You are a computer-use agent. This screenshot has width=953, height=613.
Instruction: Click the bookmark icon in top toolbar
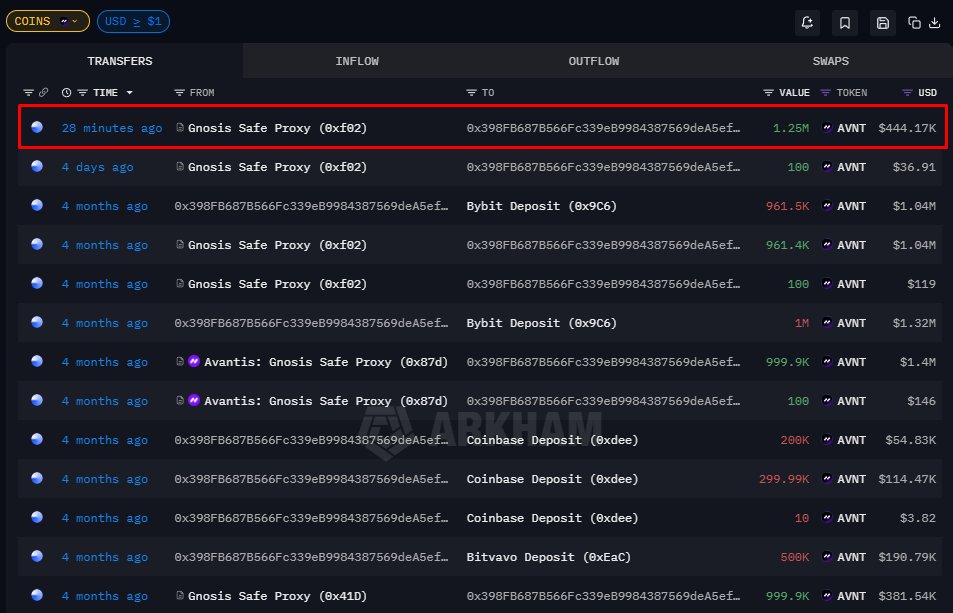(x=845, y=22)
